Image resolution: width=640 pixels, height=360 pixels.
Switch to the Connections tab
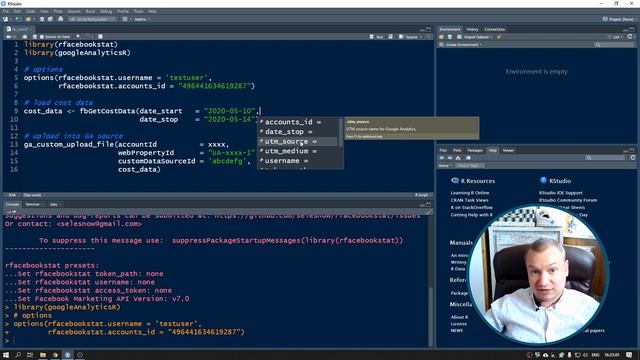[x=494, y=29]
